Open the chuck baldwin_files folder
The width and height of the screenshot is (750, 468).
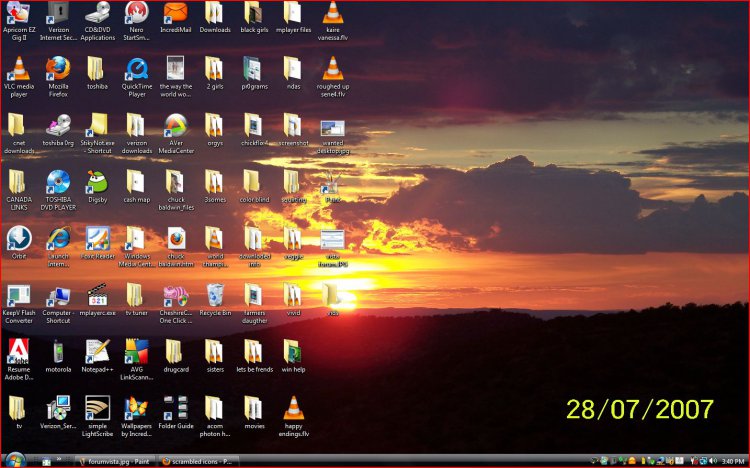pos(176,190)
